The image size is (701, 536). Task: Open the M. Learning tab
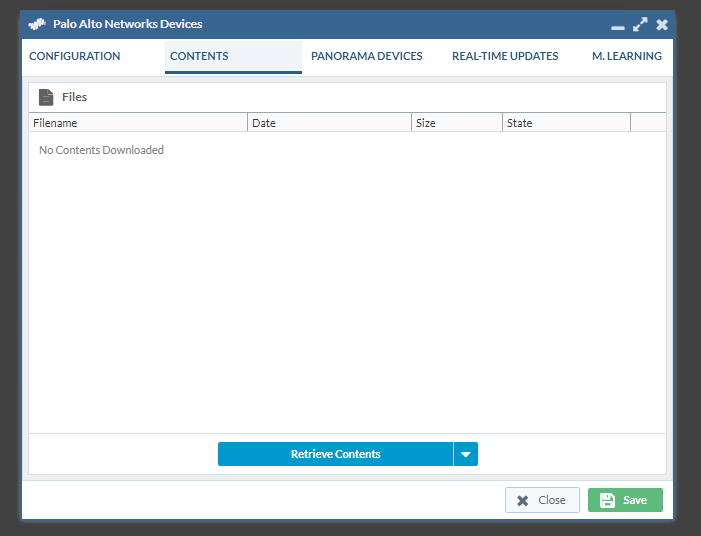tap(626, 56)
